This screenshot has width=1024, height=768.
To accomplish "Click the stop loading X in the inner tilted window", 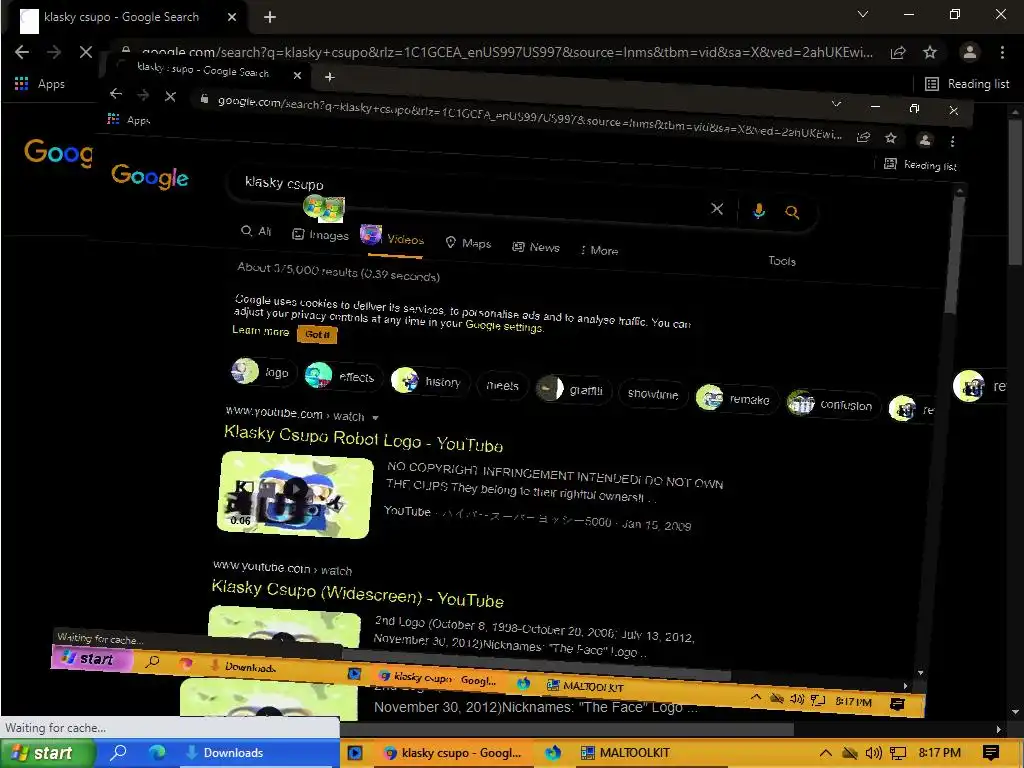I will click(x=170, y=97).
